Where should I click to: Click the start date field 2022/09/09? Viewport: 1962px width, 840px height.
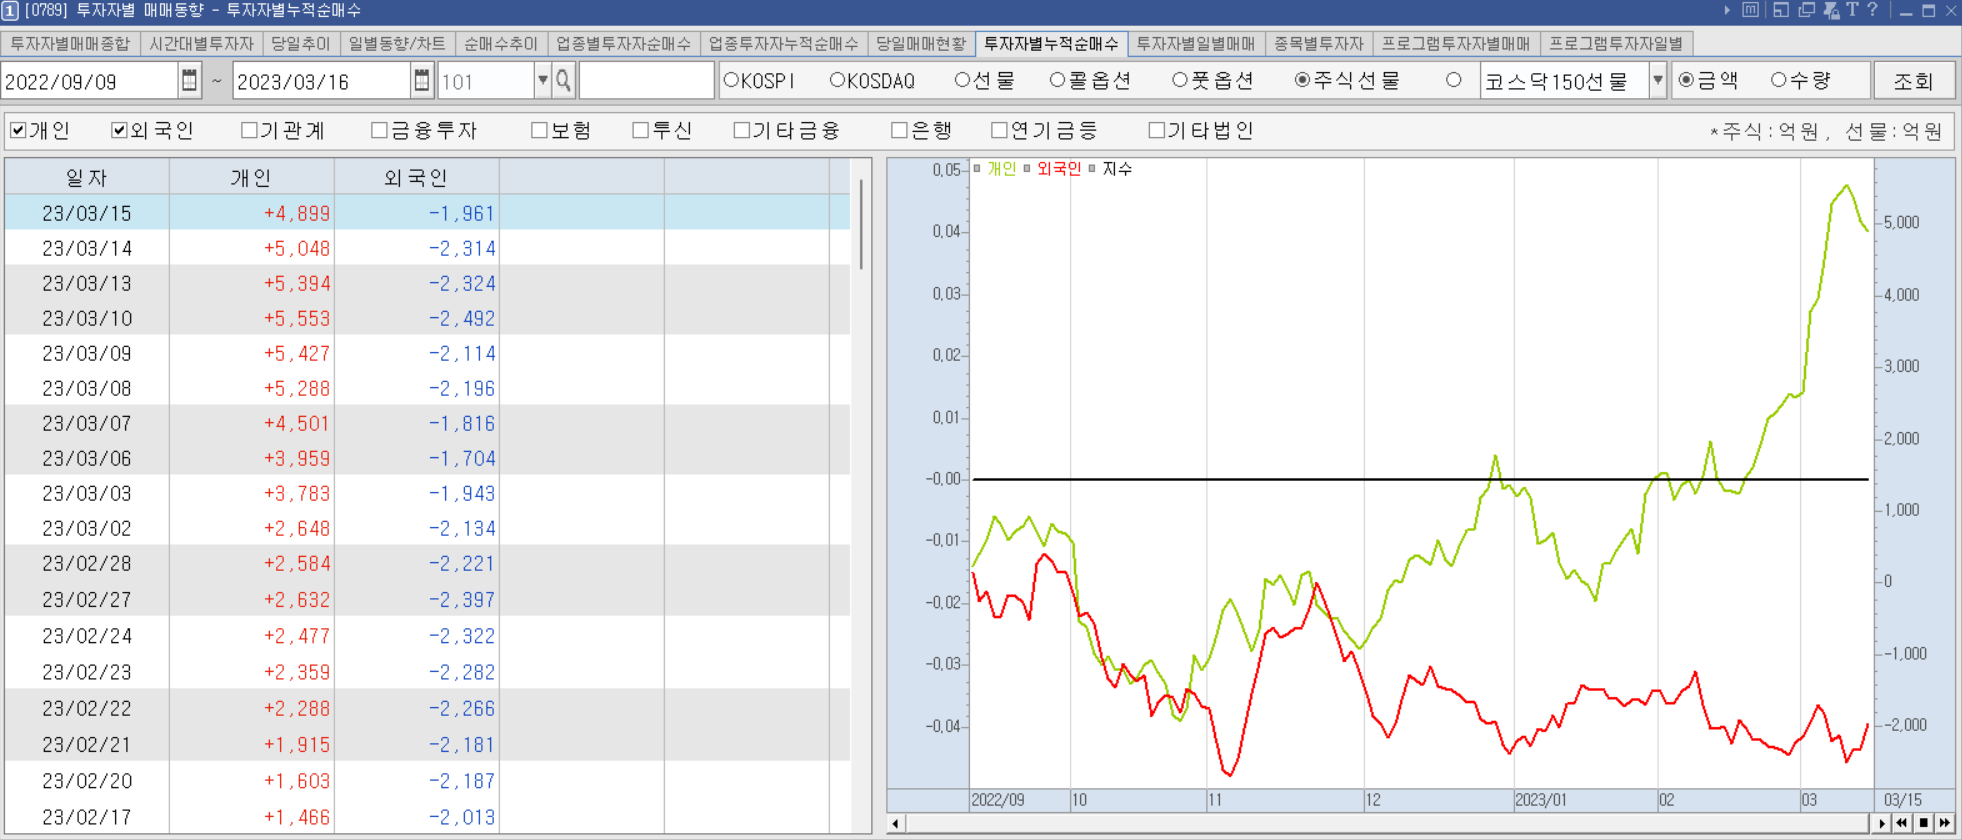click(90, 81)
